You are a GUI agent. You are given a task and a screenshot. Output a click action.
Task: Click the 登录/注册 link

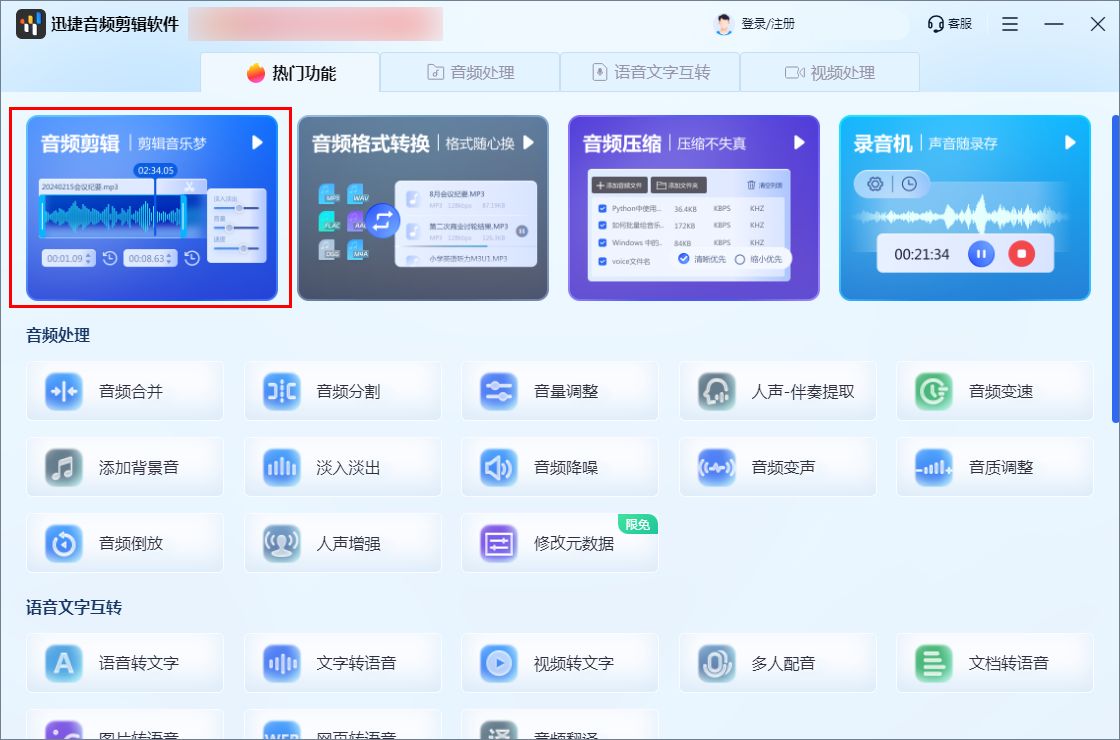(768, 24)
